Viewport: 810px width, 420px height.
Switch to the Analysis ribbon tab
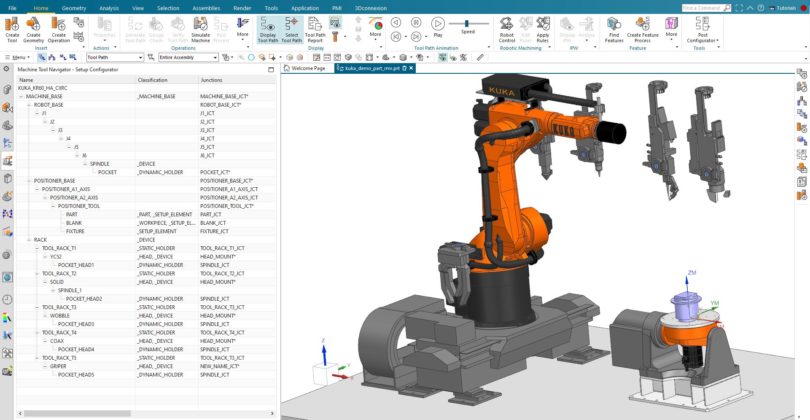(x=108, y=8)
